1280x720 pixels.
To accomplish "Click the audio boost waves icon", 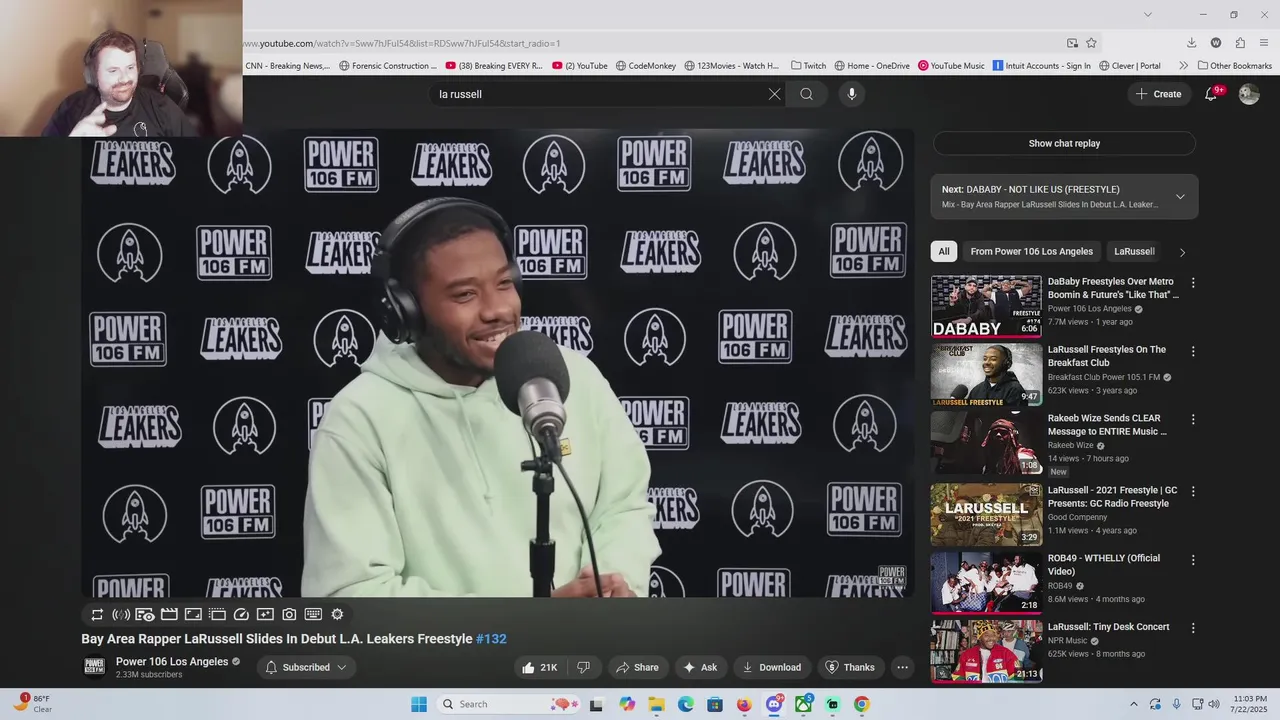I will pyautogui.click(x=121, y=615).
